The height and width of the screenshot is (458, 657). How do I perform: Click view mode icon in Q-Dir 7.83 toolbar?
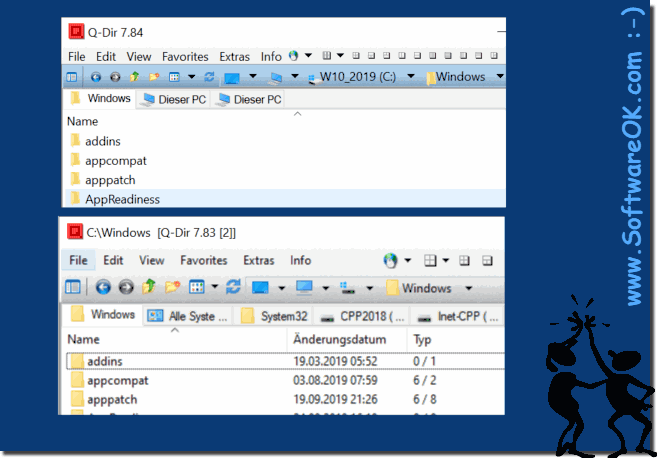click(x=197, y=287)
